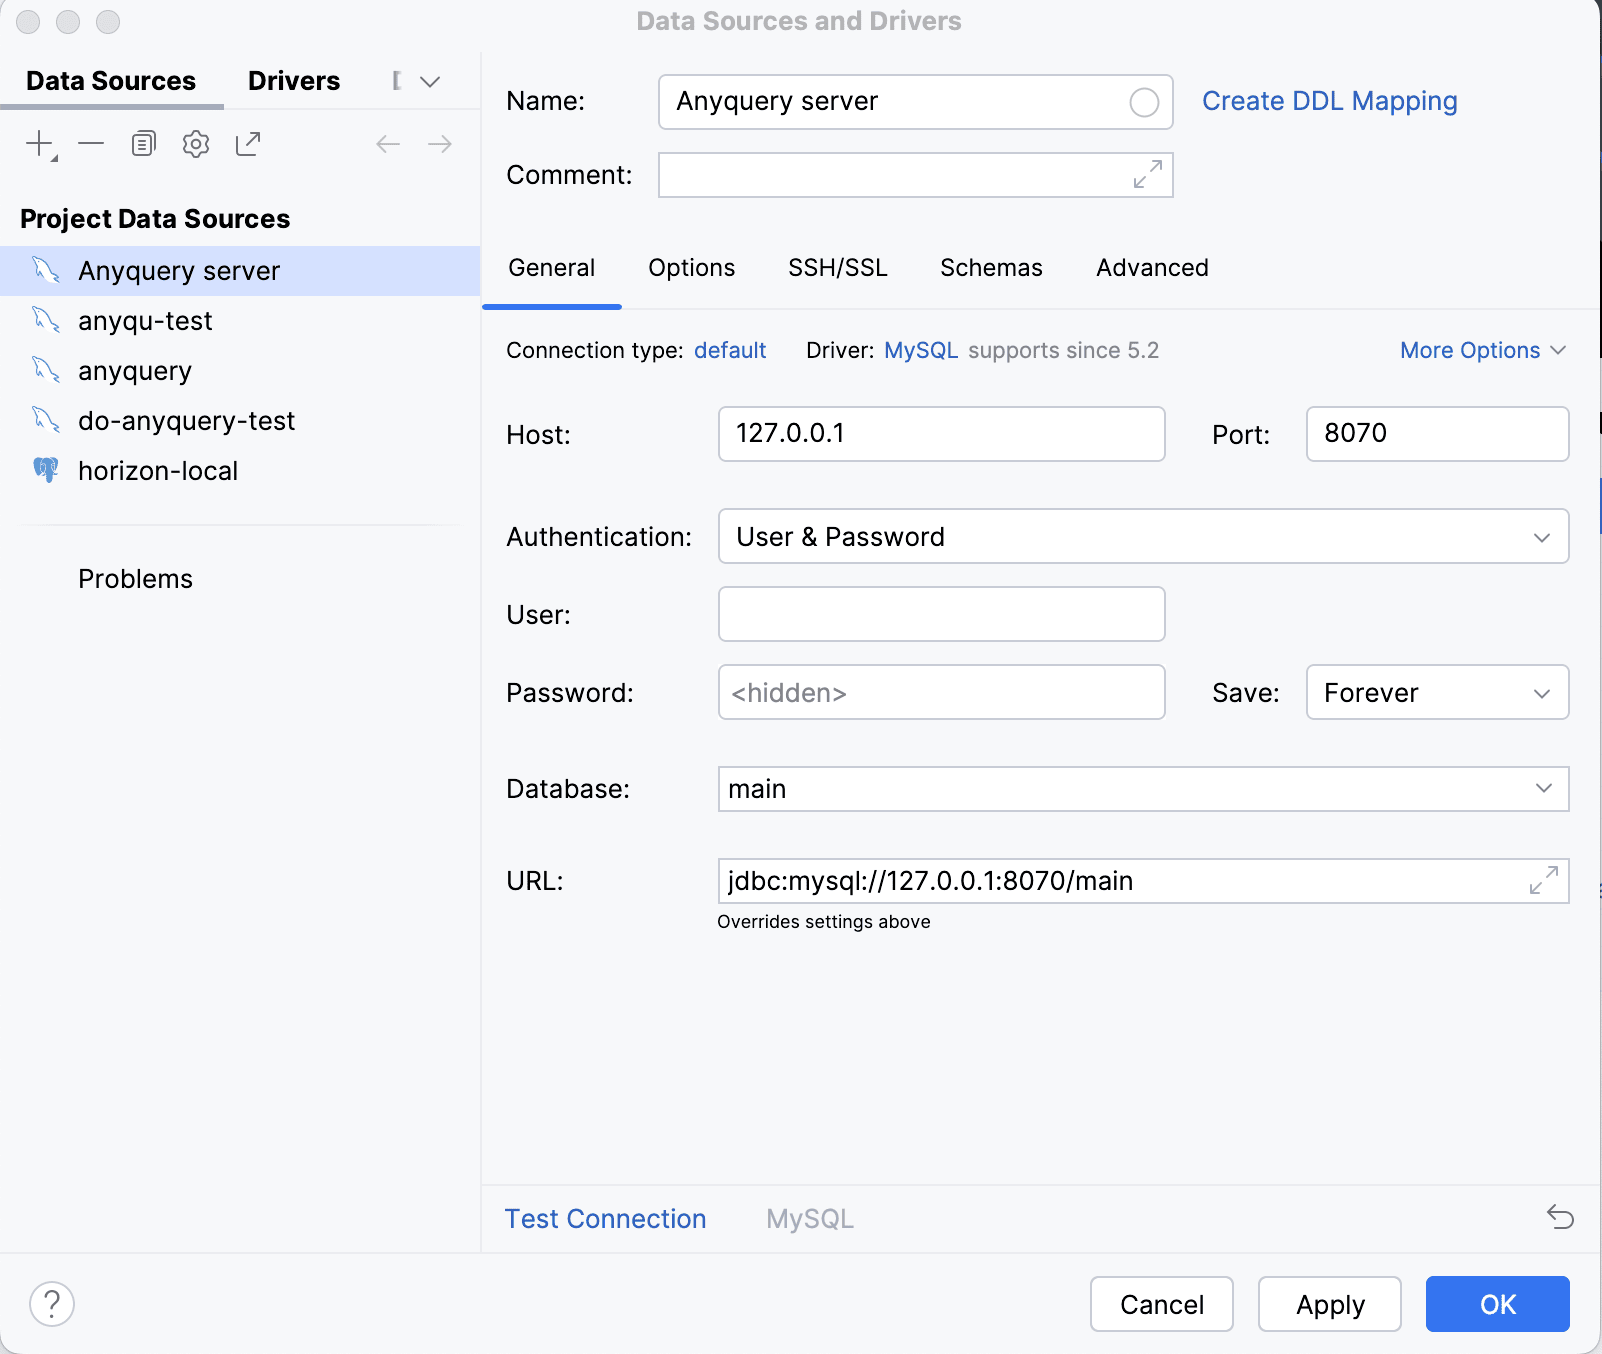Viewport: 1602px width, 1354px height.
Task: Open the Save password Forever dropdown
Action: [x=1436, y=693]
